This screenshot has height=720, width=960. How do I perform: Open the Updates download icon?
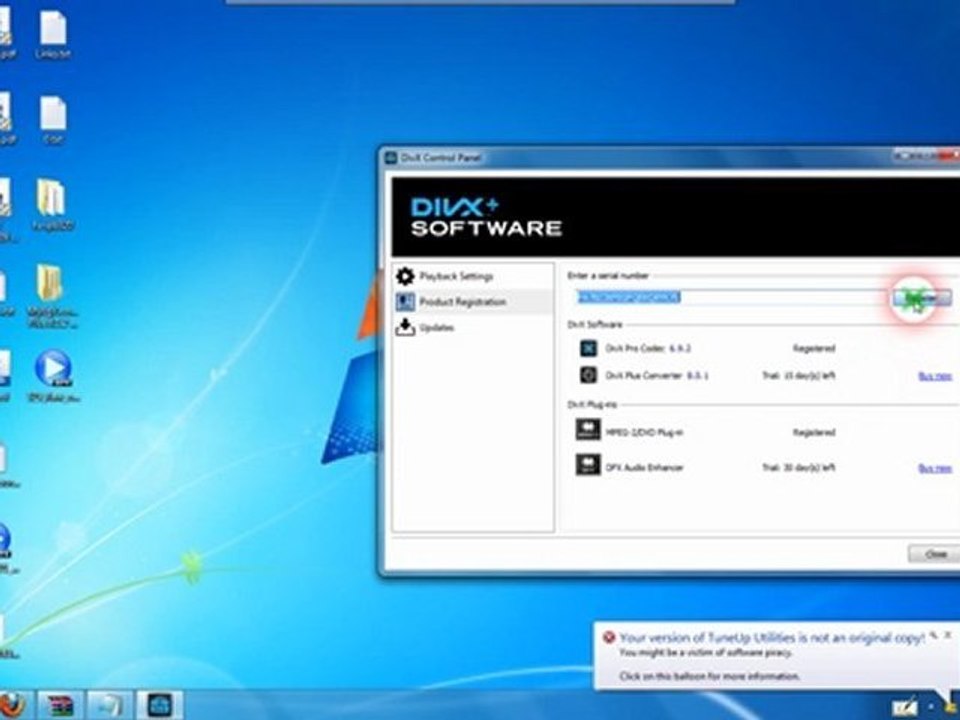click(x=405, y=327)
